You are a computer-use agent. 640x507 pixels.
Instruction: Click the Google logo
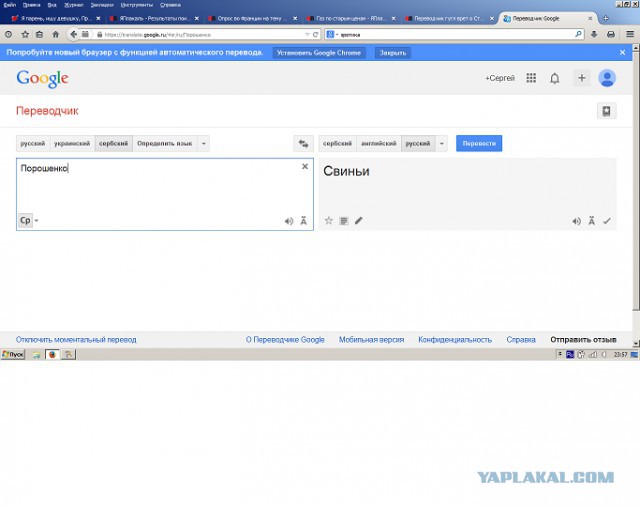point(42,78)
